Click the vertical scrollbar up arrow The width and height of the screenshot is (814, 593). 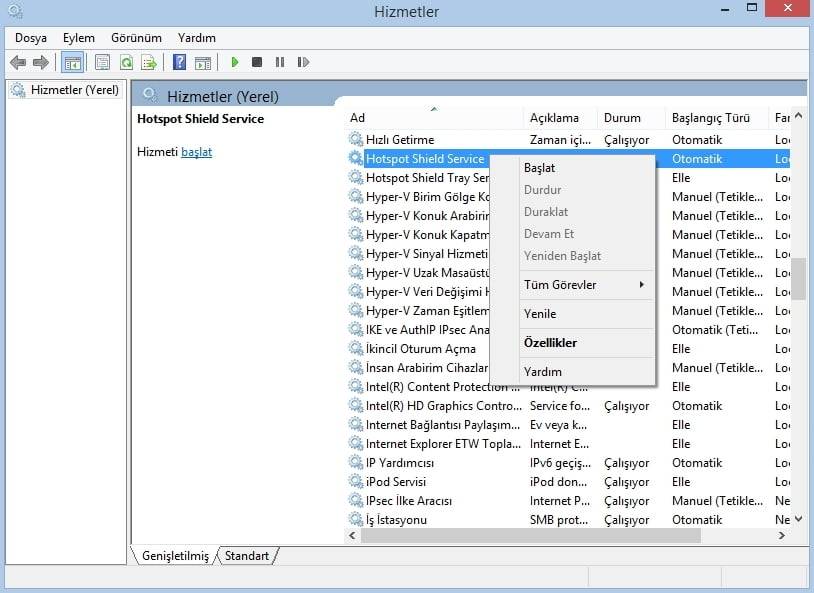[798, 116]
